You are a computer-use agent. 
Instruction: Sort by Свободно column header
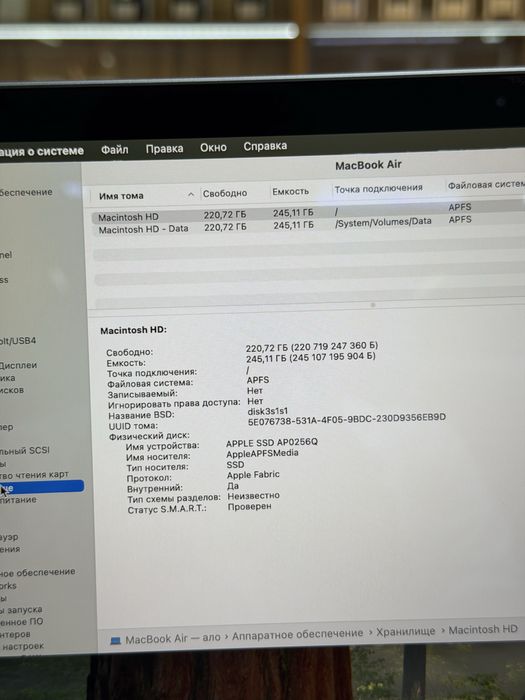click(225, 193)
